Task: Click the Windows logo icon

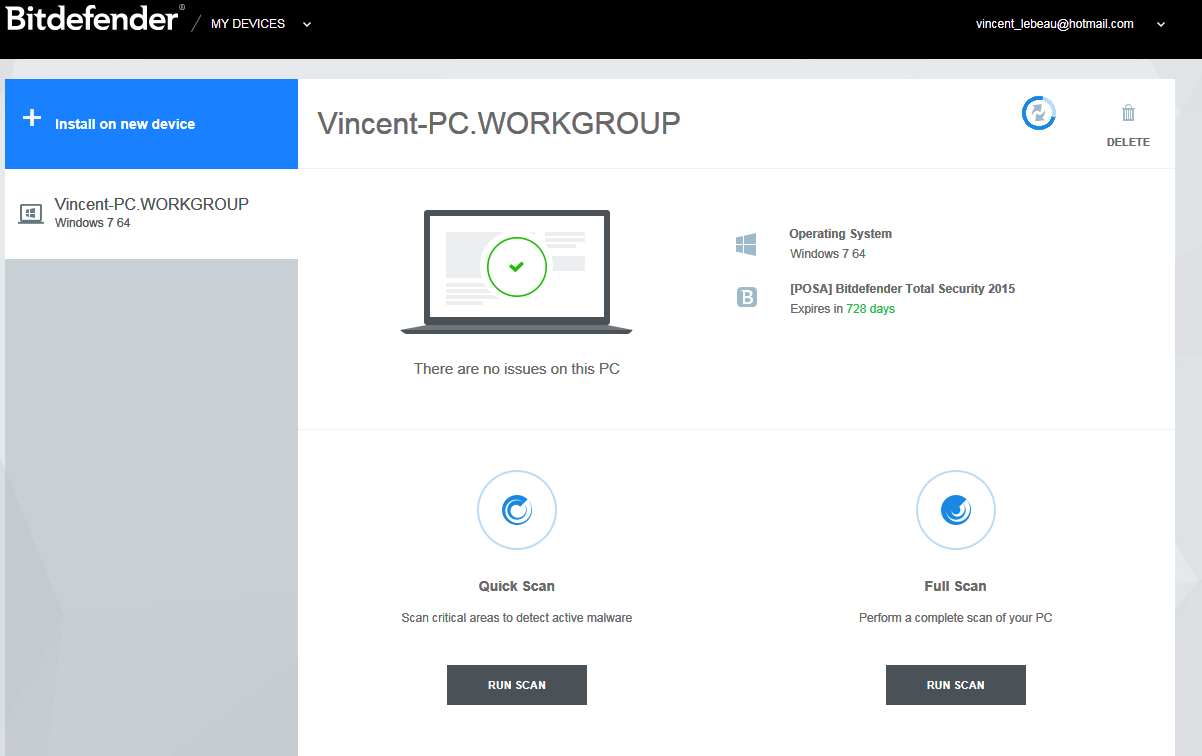Action: point(746,244)
